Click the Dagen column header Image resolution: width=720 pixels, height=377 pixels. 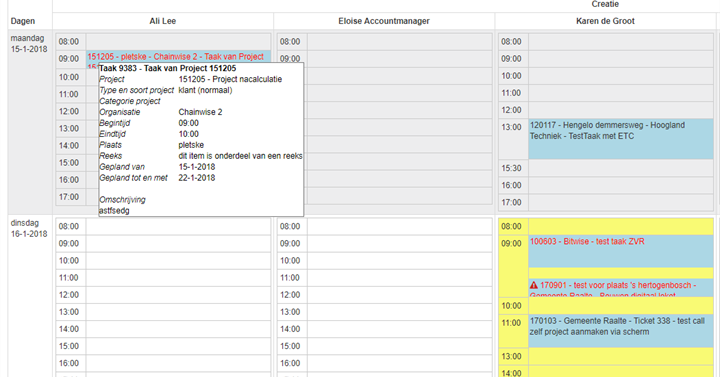23,21
